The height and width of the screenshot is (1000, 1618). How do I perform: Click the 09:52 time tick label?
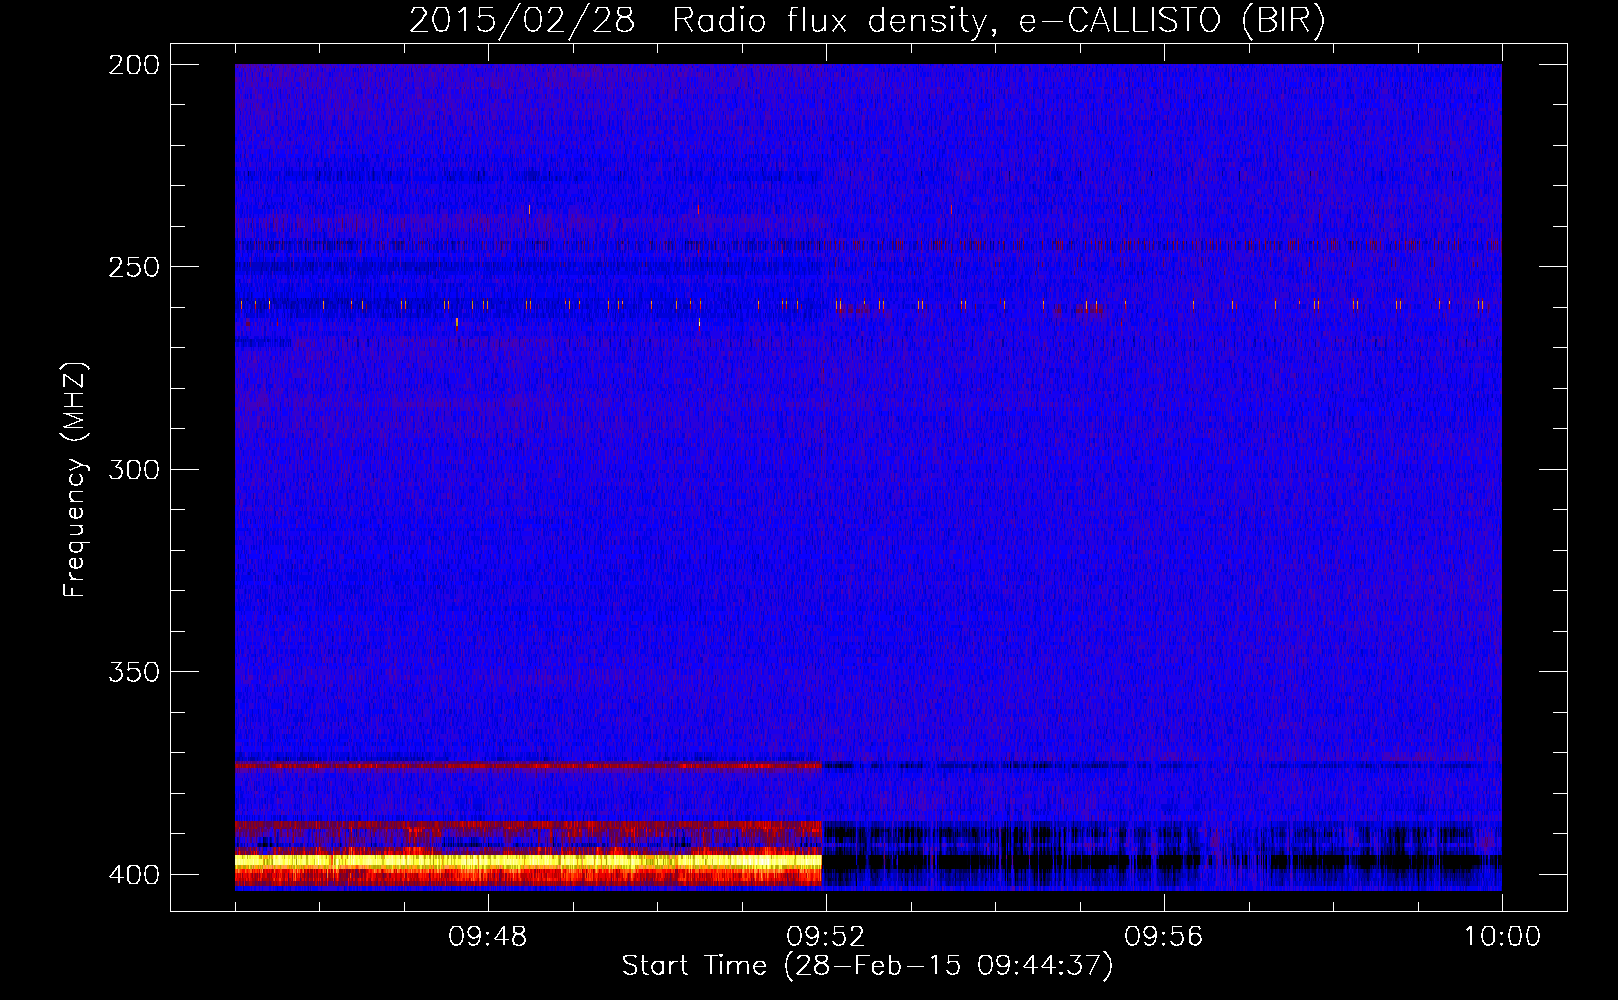coord(825,937)
